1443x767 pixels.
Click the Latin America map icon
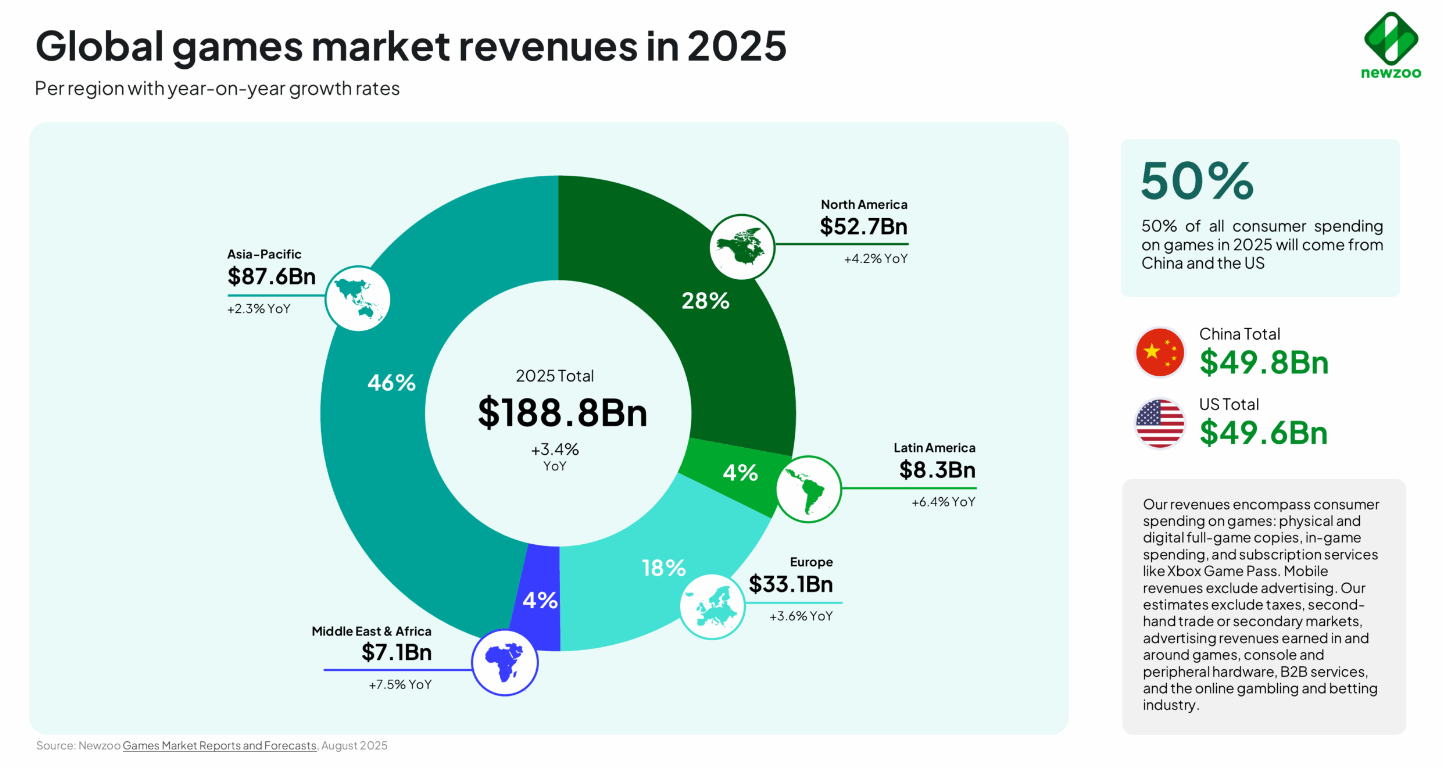pyautogui.click(x=809, y=489)
